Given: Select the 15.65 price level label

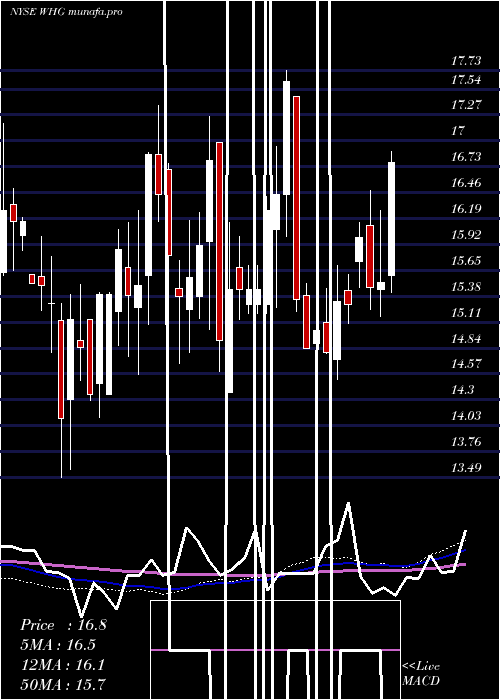Looking at the screenshot, I should (466, 260).
